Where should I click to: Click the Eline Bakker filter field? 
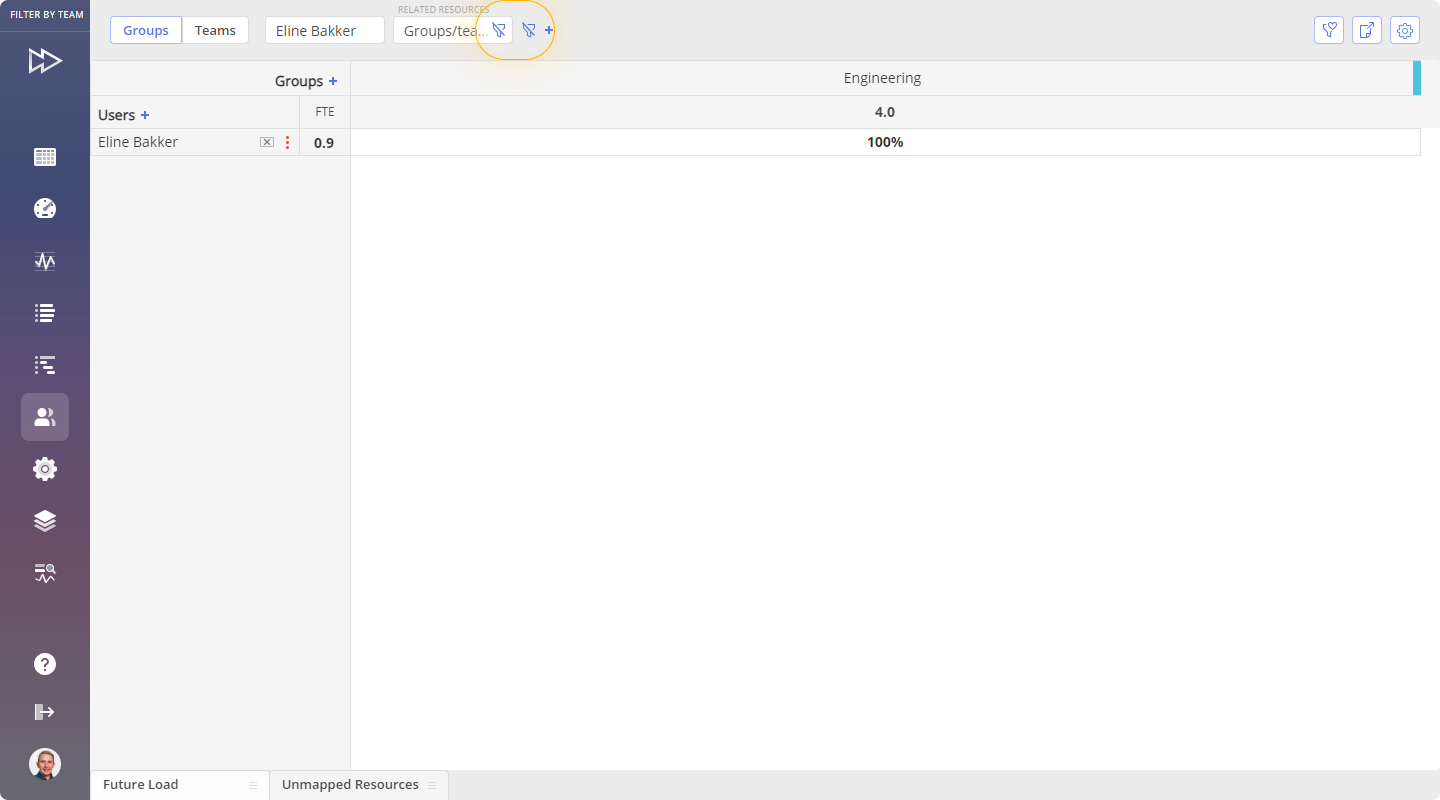tap(325, 30)
